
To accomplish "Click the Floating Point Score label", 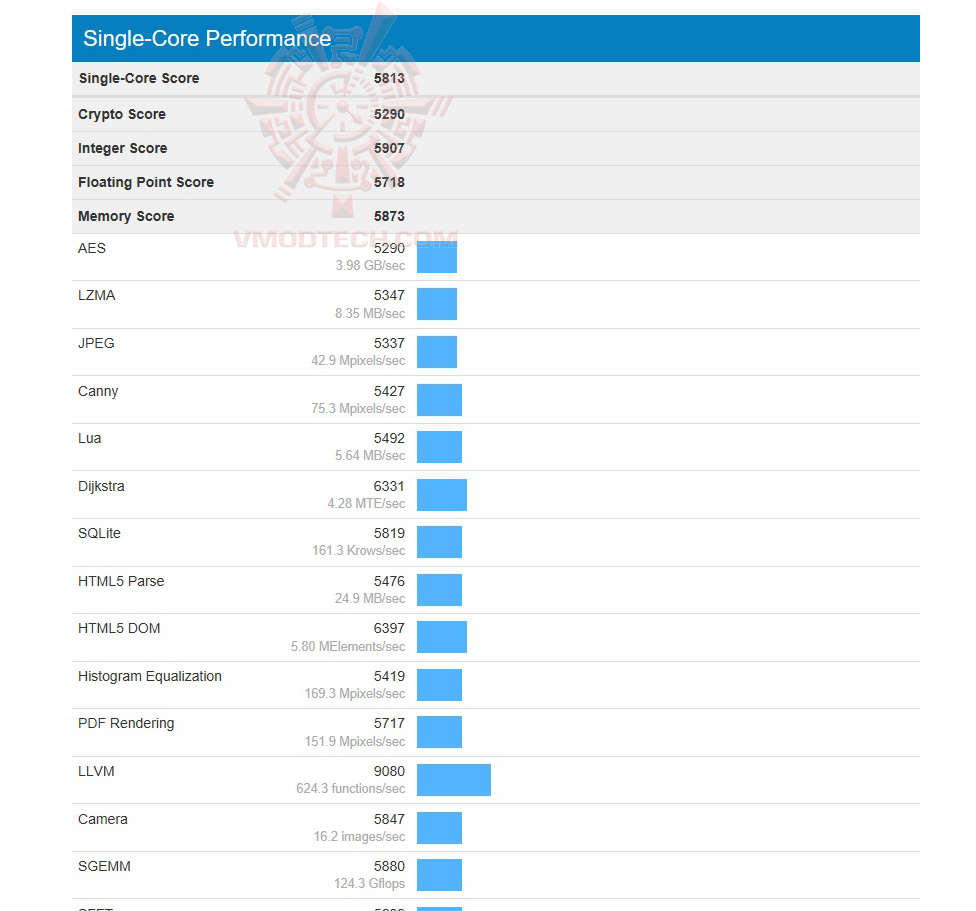I will (146, 183).
